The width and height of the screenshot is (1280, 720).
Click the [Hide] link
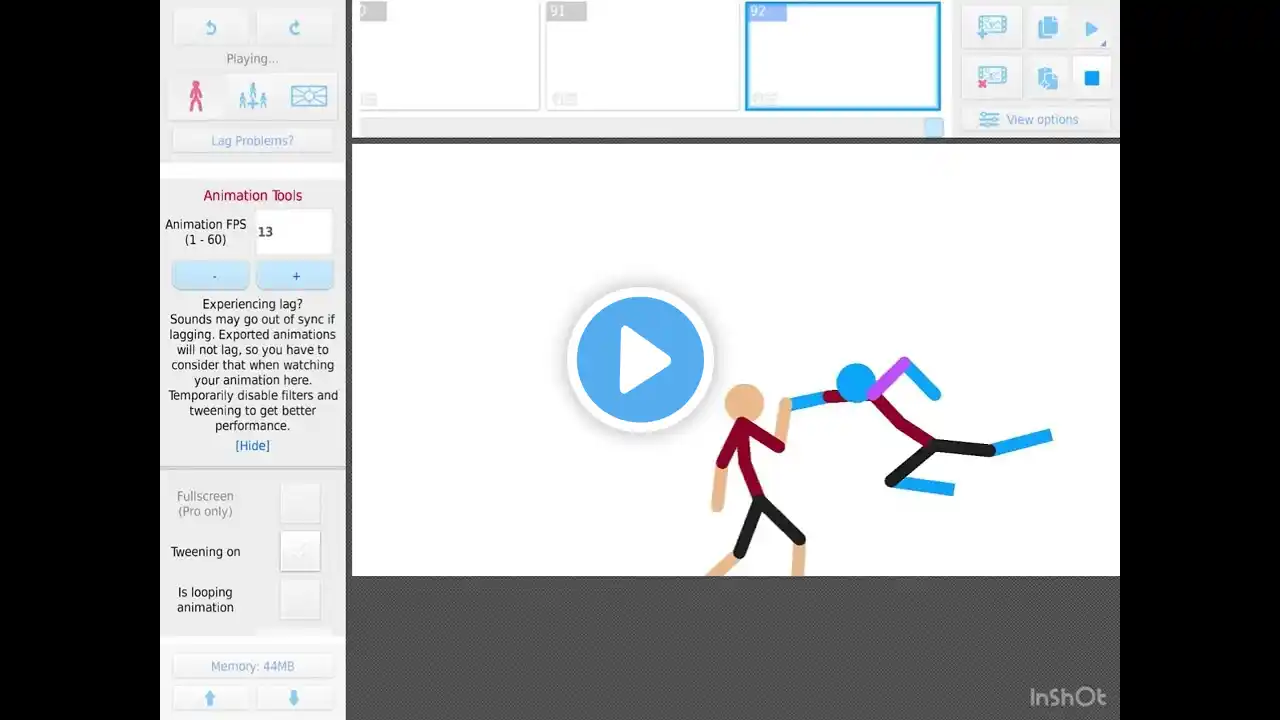click(x=252, y=446)
